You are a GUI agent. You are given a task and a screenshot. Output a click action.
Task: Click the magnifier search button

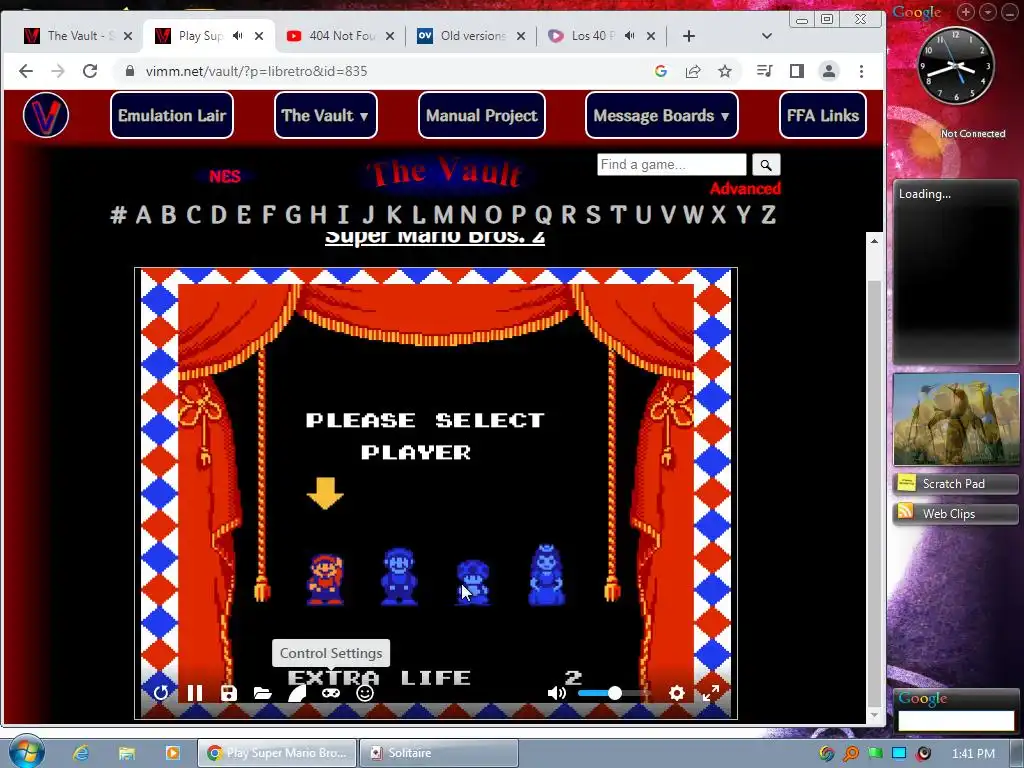pos(766,165)
